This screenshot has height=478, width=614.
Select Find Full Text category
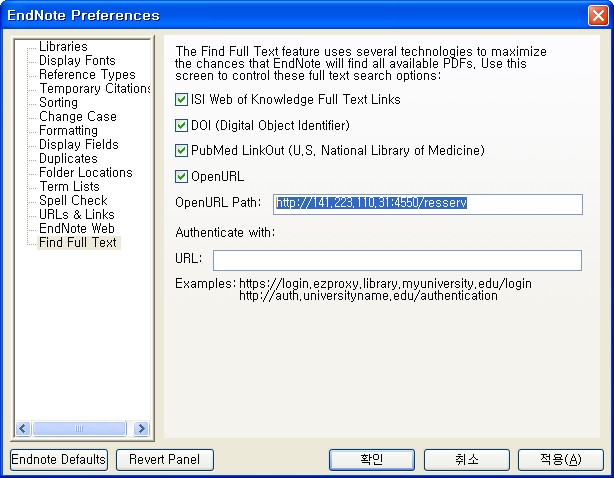click(78, 242)
